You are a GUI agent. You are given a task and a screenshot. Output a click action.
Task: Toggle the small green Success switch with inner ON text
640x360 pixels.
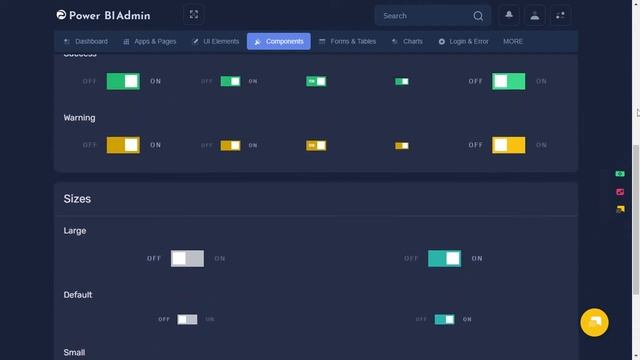(x=316, y=81)
